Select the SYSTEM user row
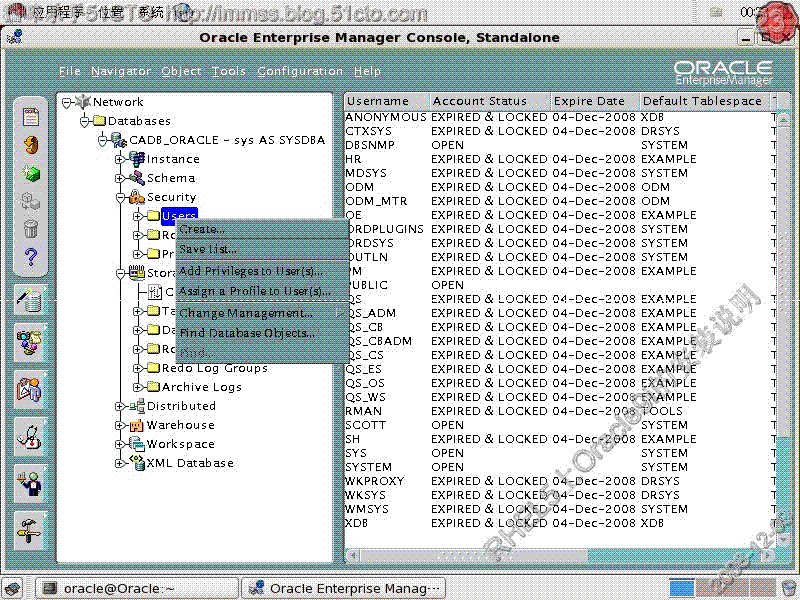 pos(559,467)
